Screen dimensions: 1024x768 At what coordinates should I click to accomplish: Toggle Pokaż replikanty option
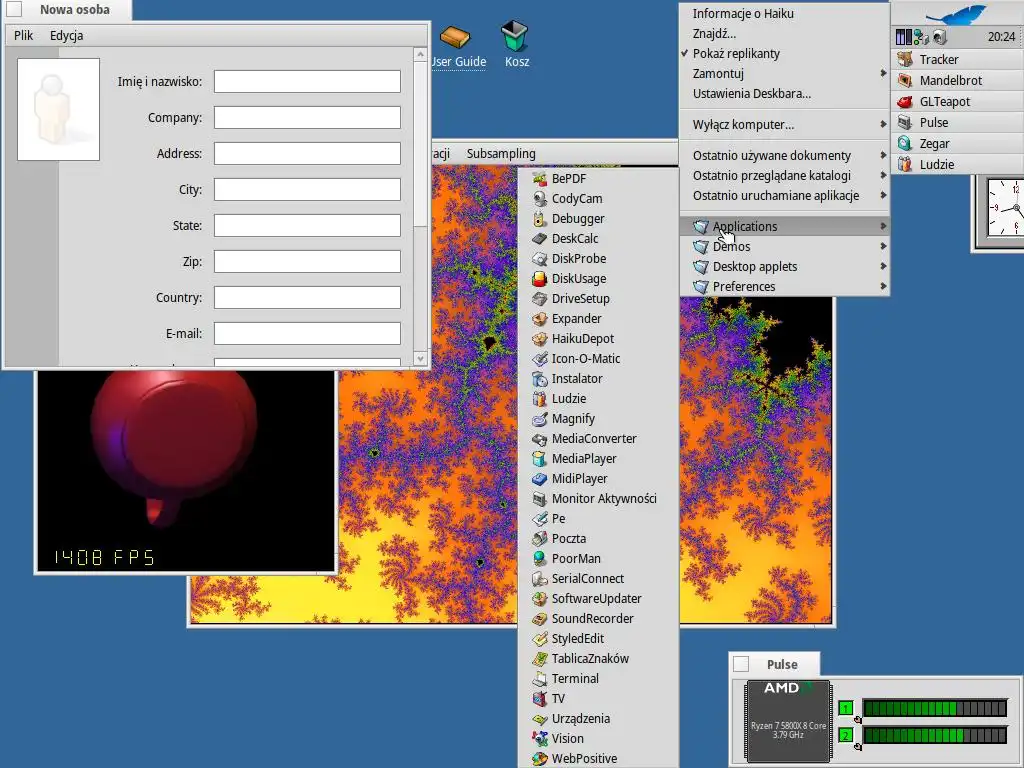point(784,54)
